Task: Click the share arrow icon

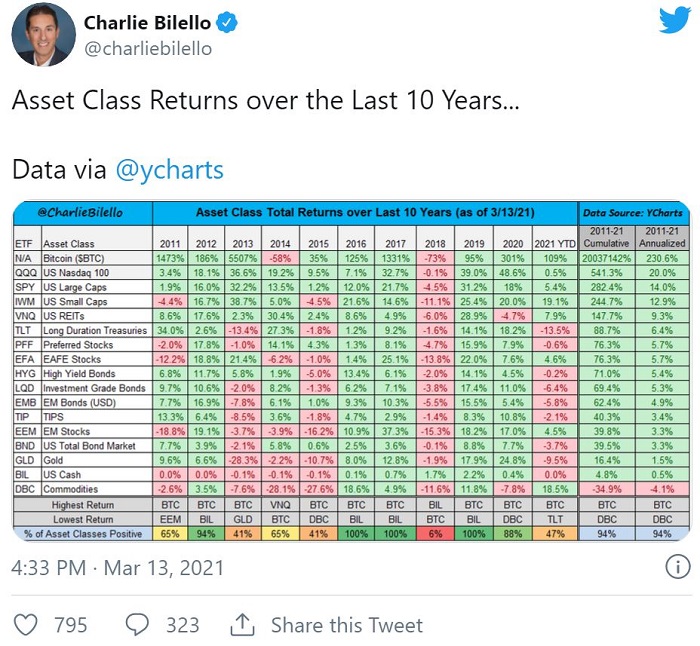Action: pyautogui.click(x=243, y=625)
